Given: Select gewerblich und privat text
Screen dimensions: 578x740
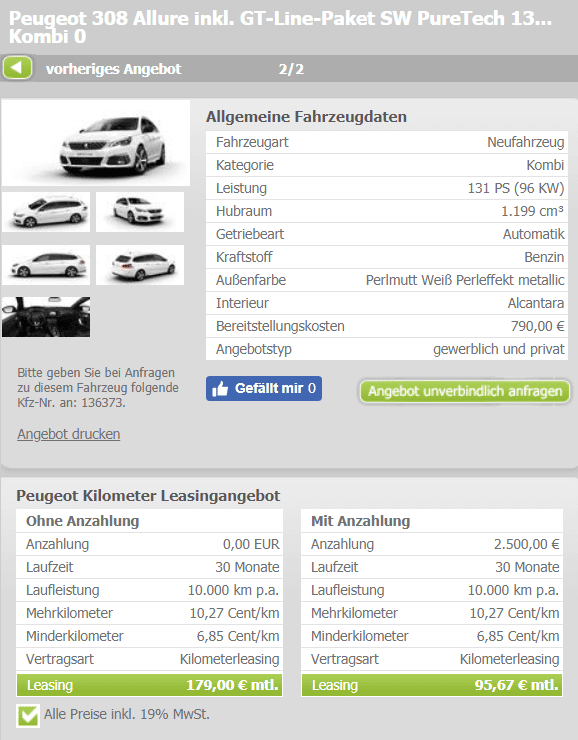Looking at the screenshot, I should click(499, 349).
